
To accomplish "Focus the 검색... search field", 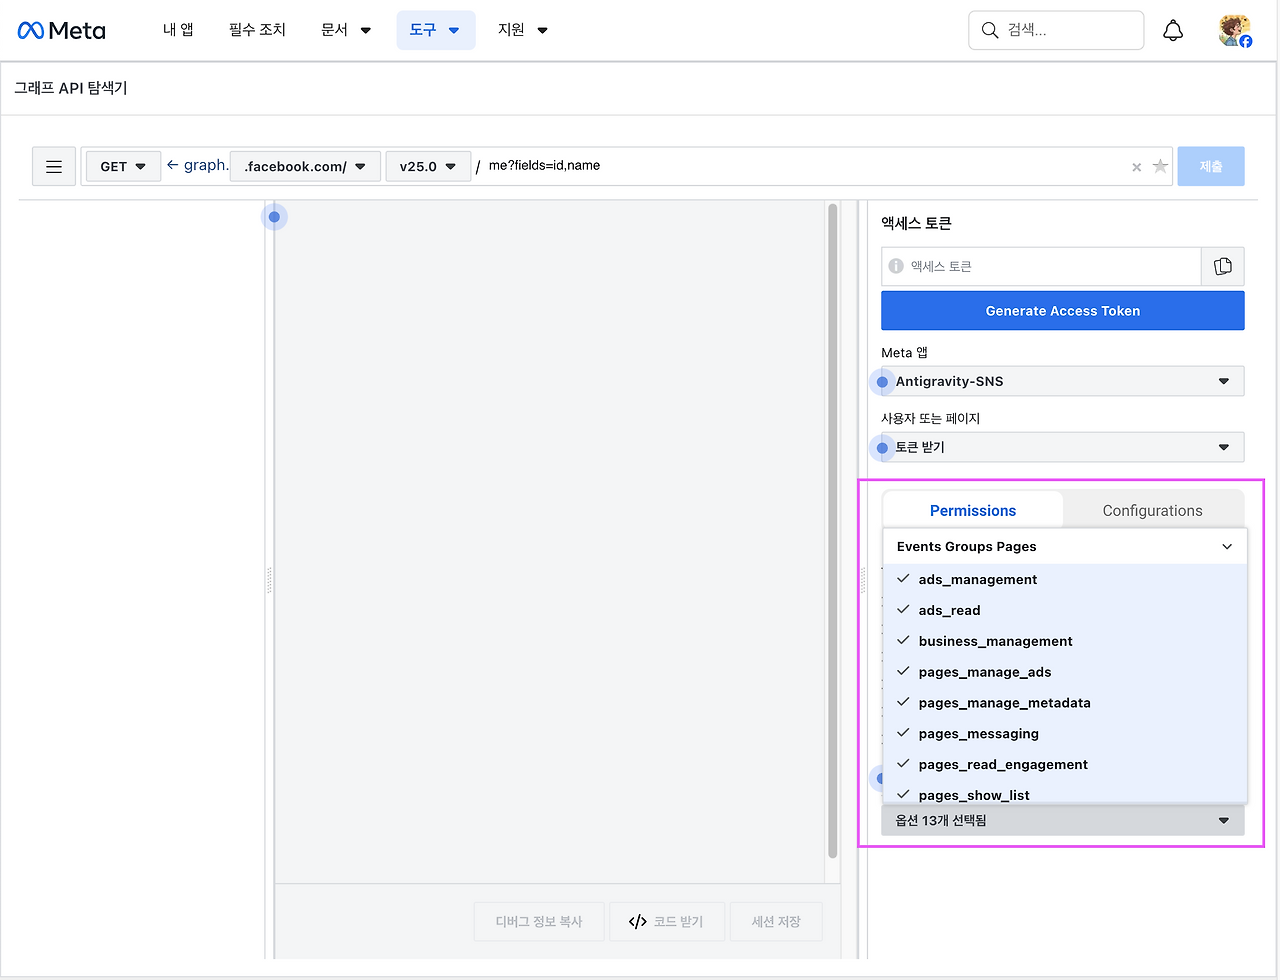I will (x=1056, y=30).
